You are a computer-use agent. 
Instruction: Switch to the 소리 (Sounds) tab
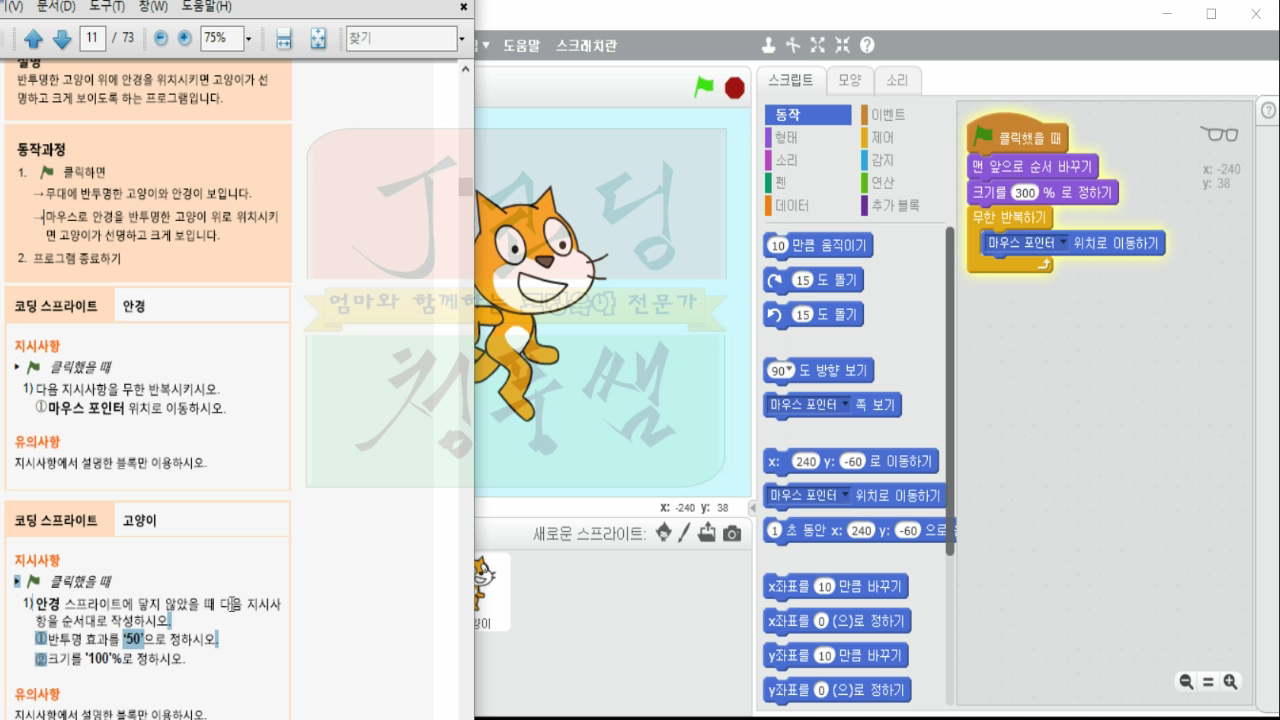897,80
